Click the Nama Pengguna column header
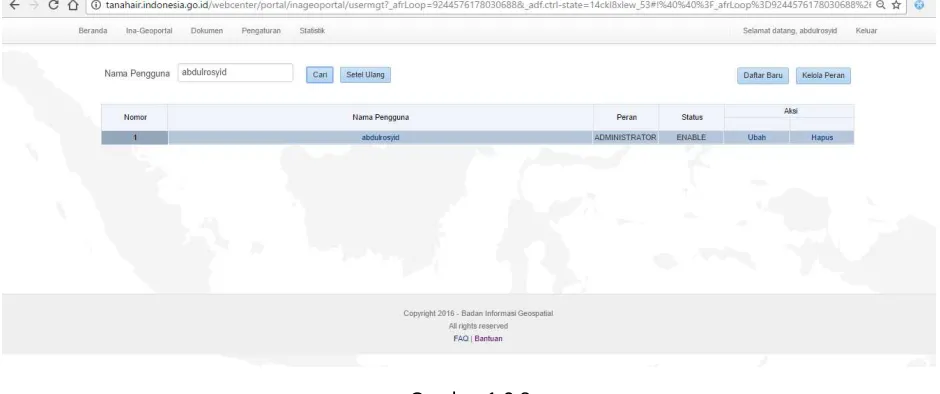The image size is (940, 394). tap(381, 118)
